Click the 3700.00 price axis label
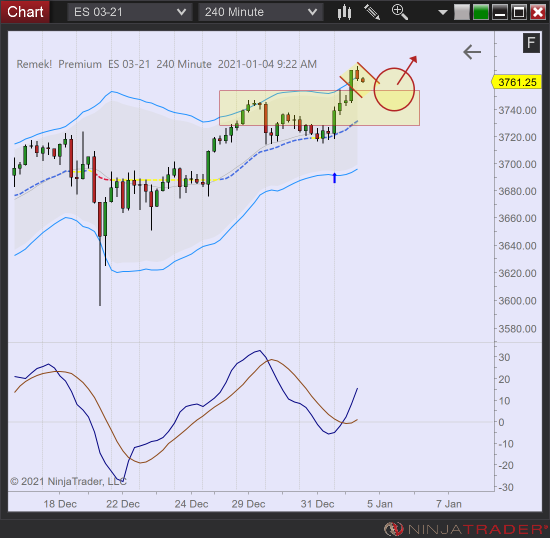This screenshot has width=550, height=538. (517, 164)
